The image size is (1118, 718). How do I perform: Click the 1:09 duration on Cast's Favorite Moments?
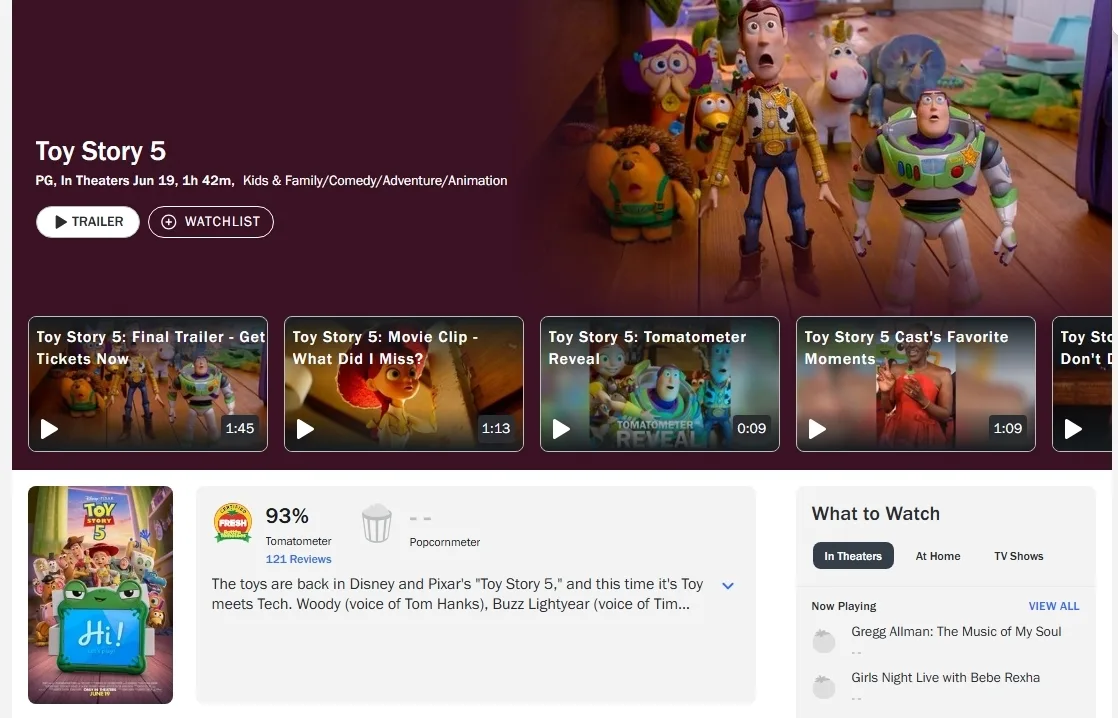(1007, 429)
